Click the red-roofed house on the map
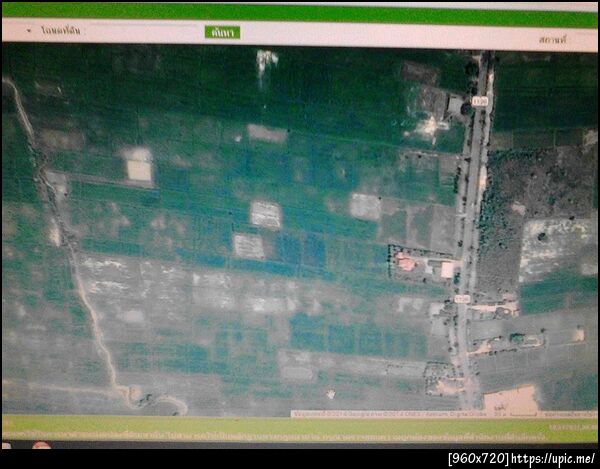 click(x=405, y=262)
